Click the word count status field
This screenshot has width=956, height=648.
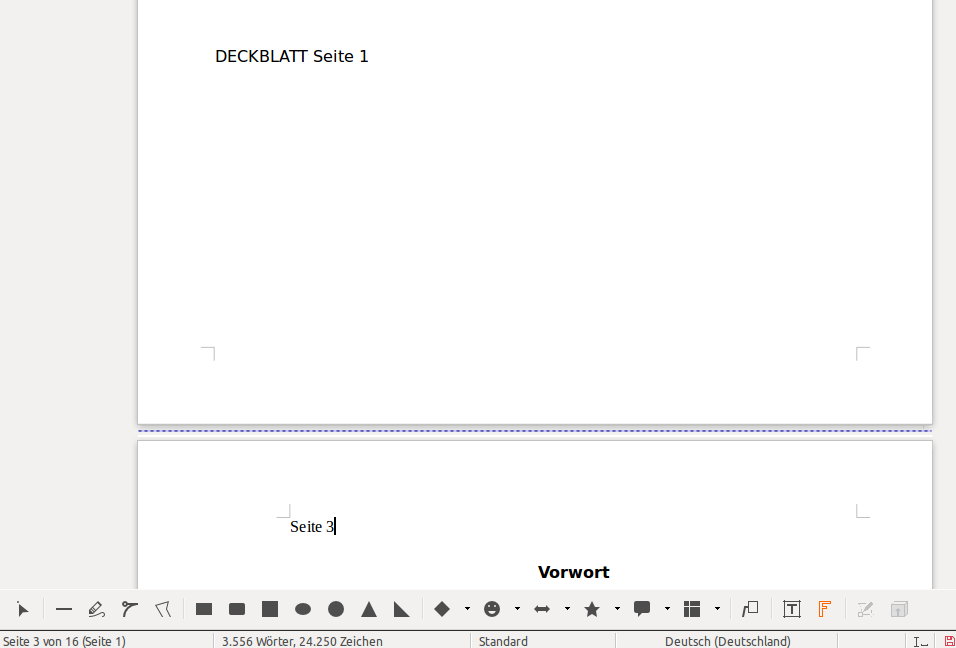pyautogui.click(x=302, y=641)
